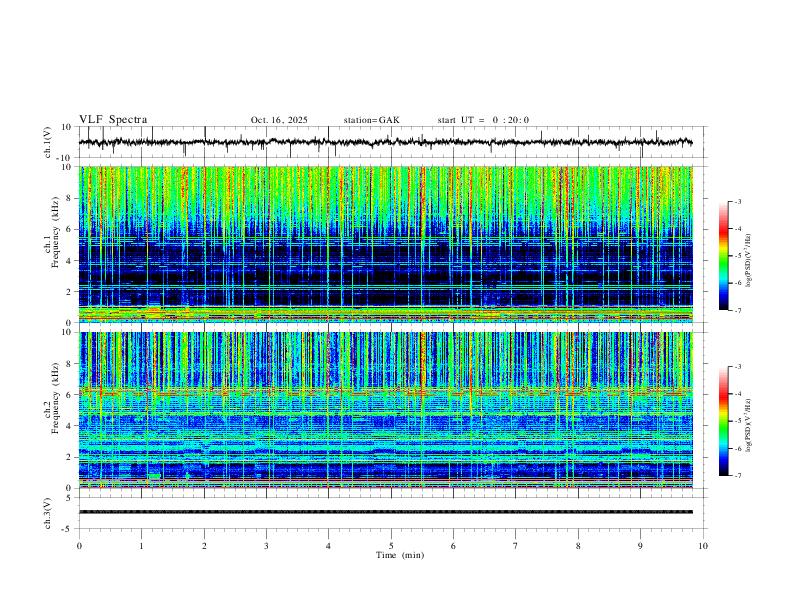
Task: Click the time axis tick label '2'
Action: point(204,546)
